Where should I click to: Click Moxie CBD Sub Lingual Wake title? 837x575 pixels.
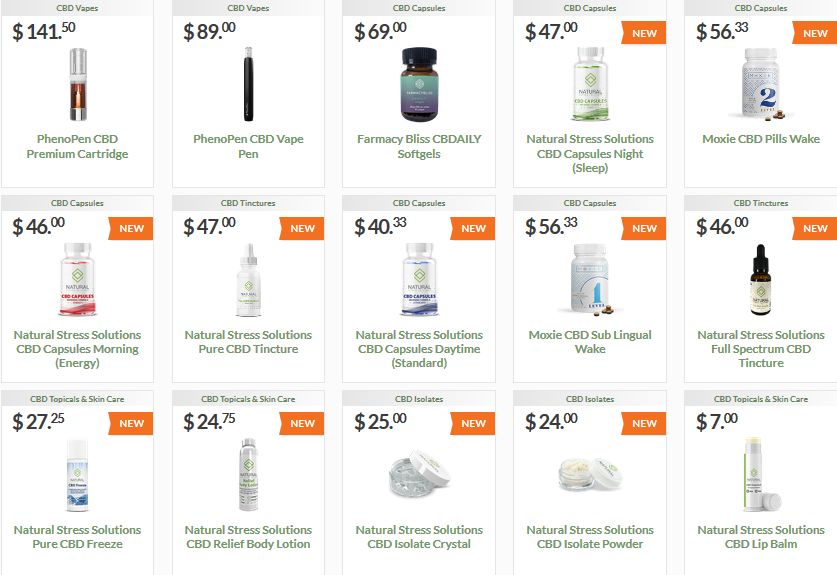(x=590, y=342)
